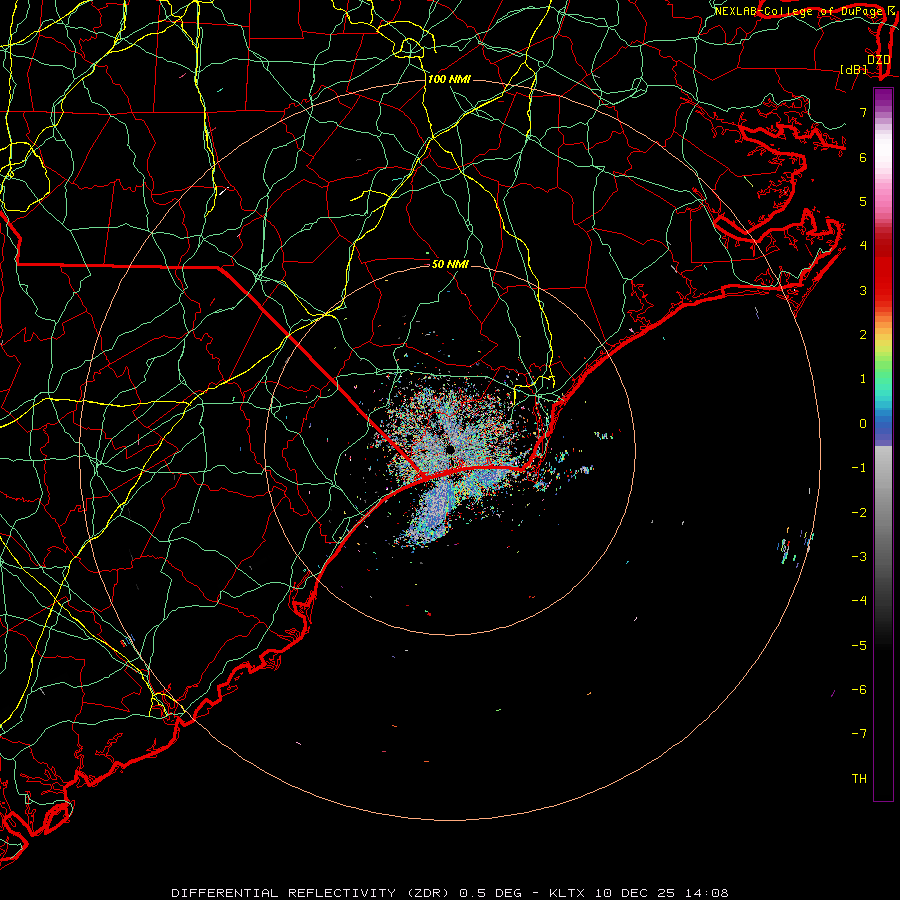Screen dimensions: 900x900
Task: Click the 7 value on the scale
Action: point(863,112)
